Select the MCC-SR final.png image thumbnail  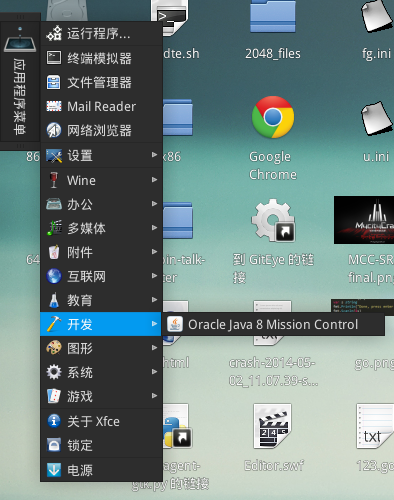pyautogui.click(x=364, y=220)
